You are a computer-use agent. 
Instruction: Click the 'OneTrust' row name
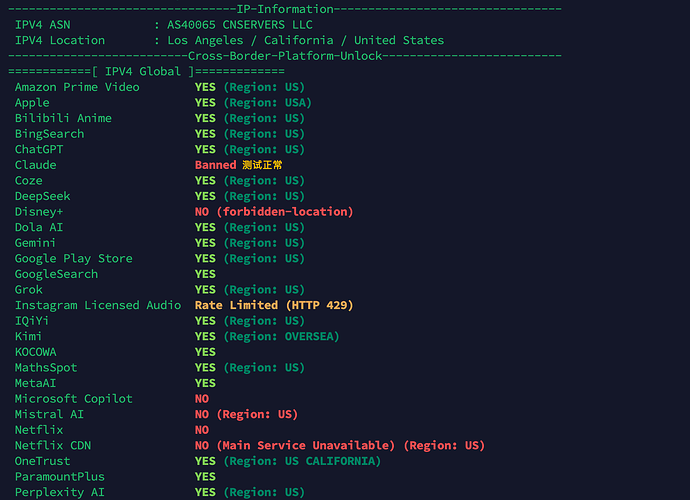point(43,461)
